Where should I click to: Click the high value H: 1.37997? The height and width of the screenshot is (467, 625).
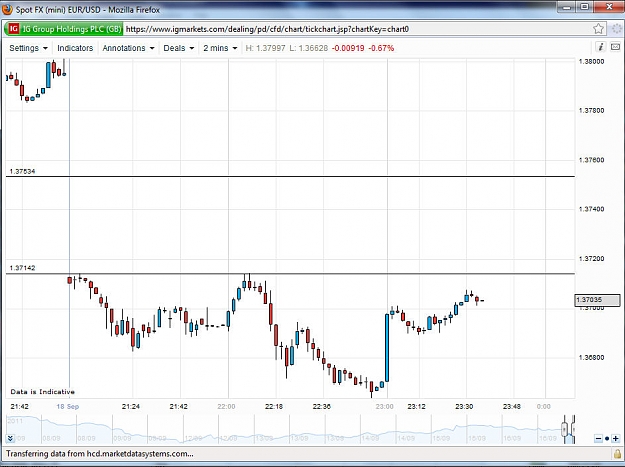point(265,48)
